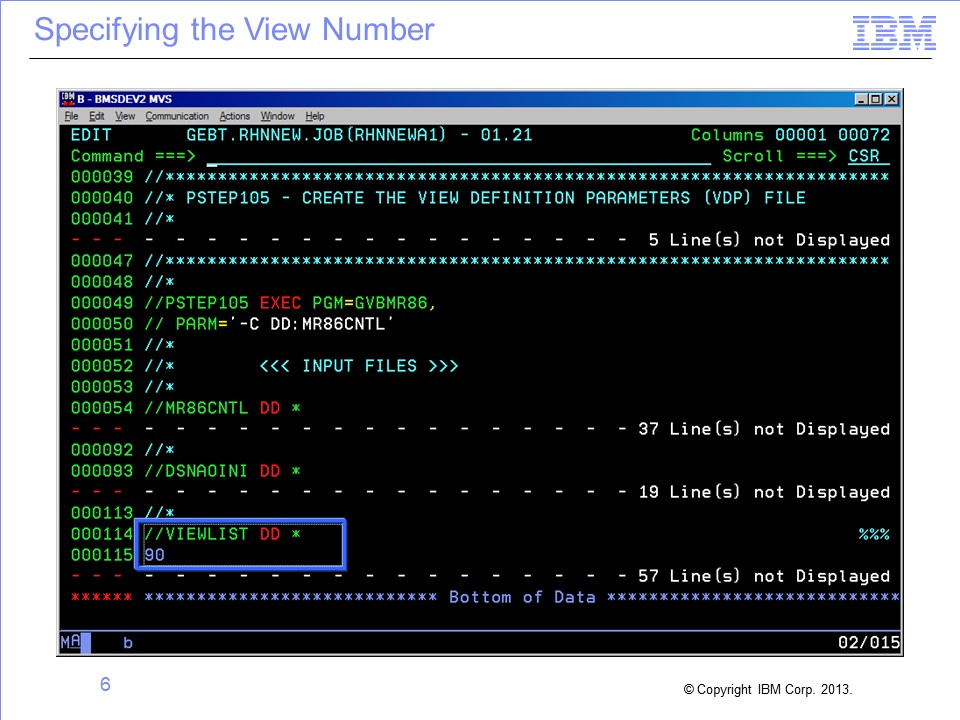The height and width of the screenshot is (720, 960).
Task: Click the view number 90
Action: 154,555
